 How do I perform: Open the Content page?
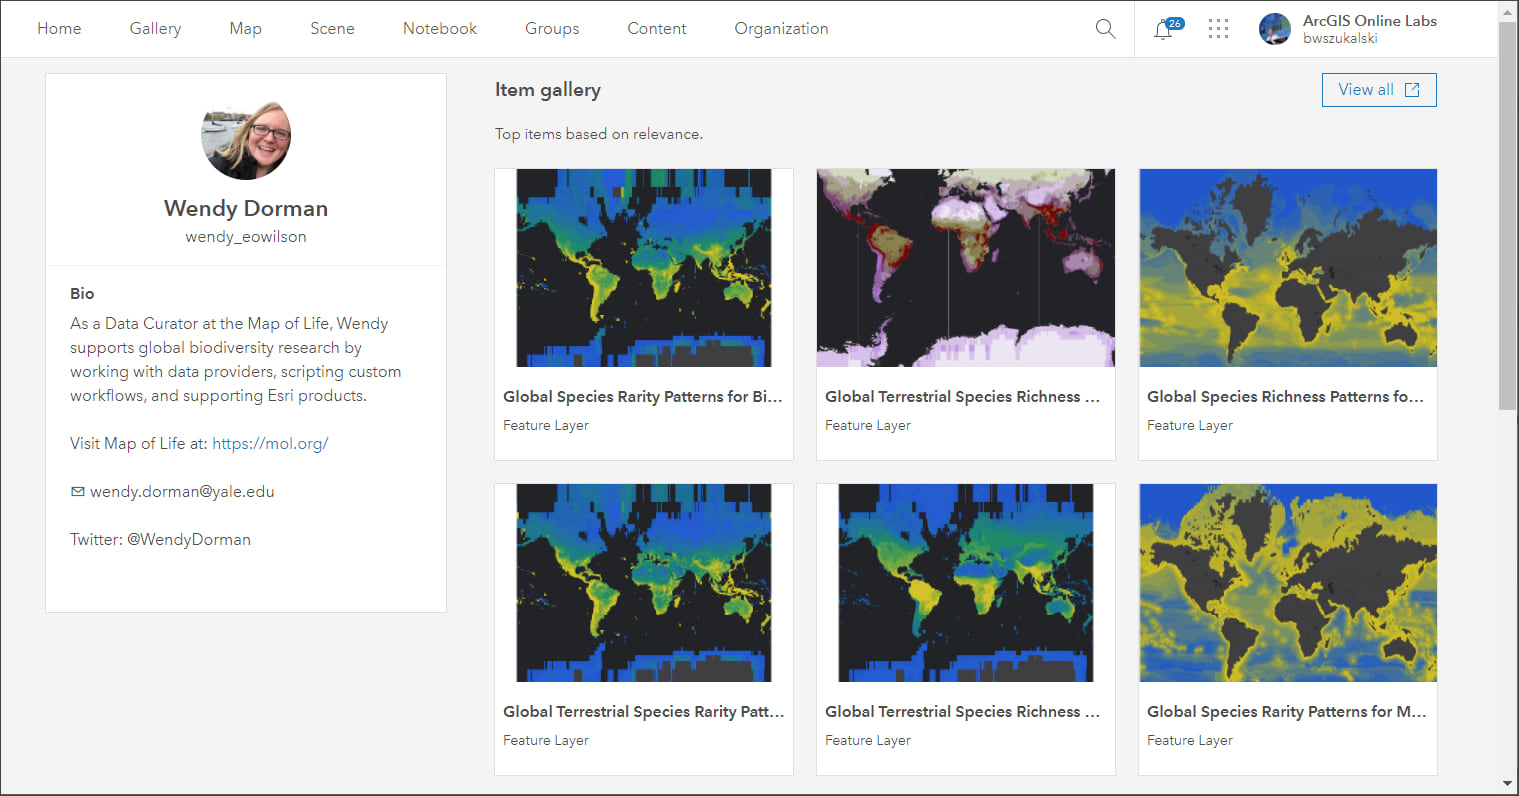pos(657,29)
